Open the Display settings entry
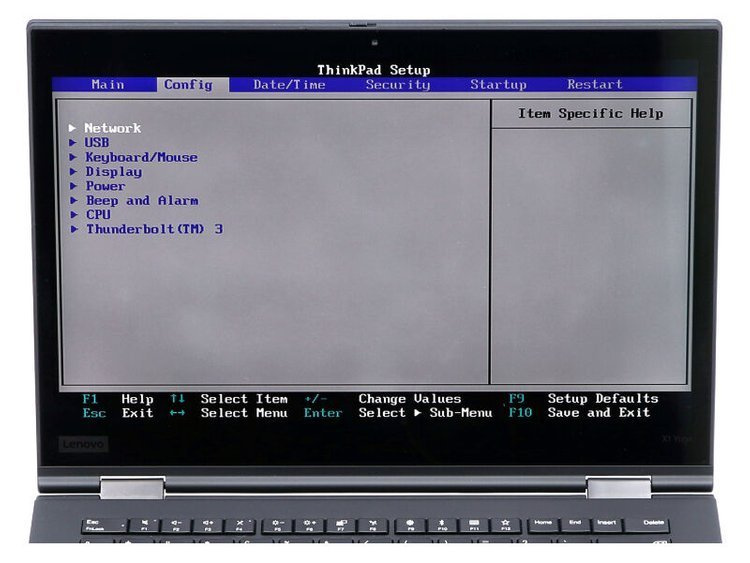This screenshot has width=750, height=563. coord(113,172)
